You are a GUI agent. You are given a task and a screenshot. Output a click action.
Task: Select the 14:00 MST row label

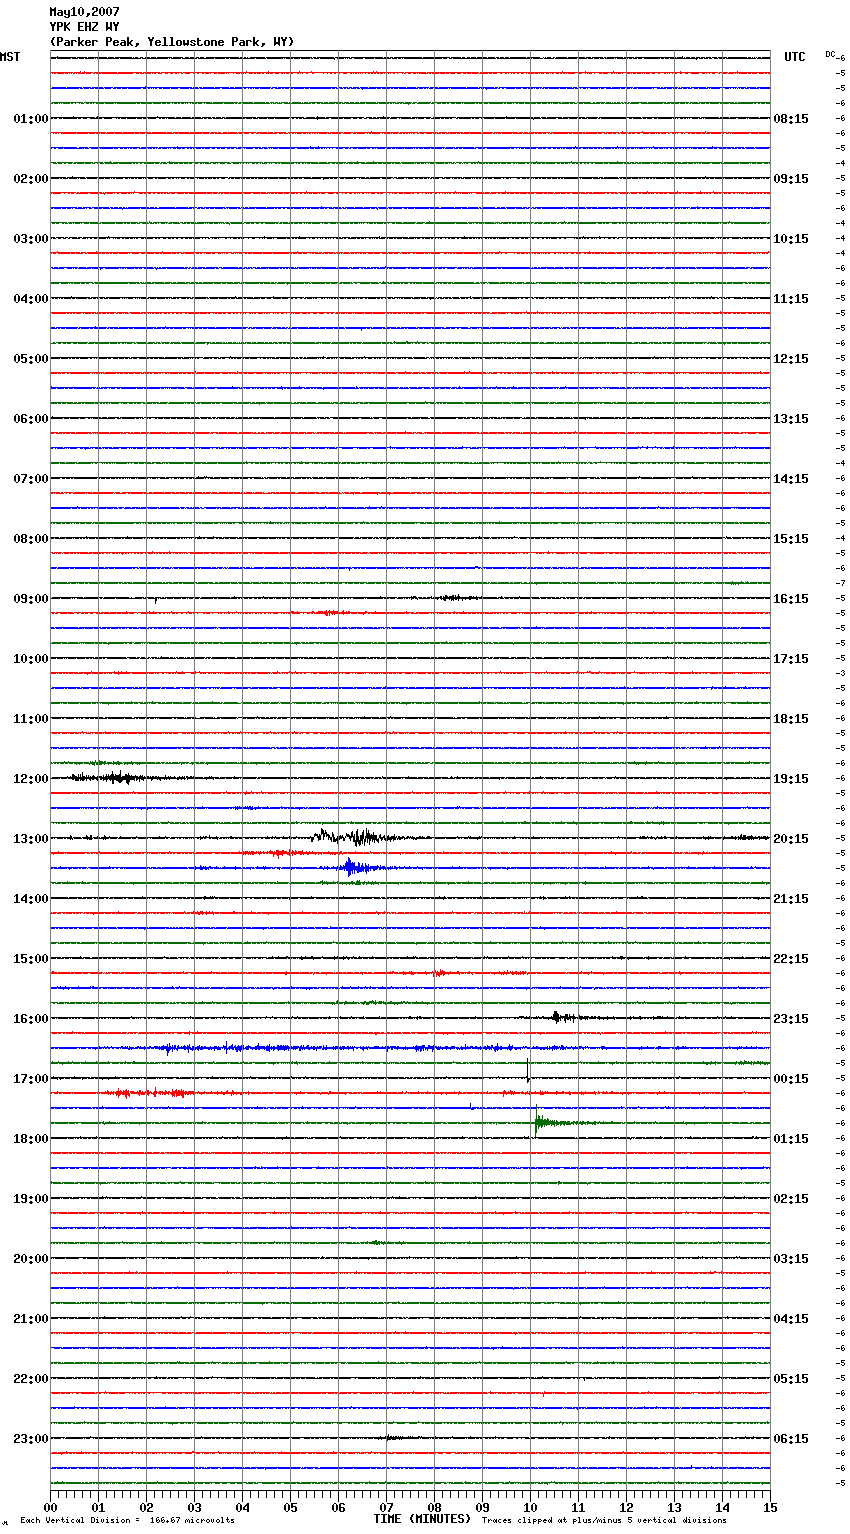pos(30,899)
